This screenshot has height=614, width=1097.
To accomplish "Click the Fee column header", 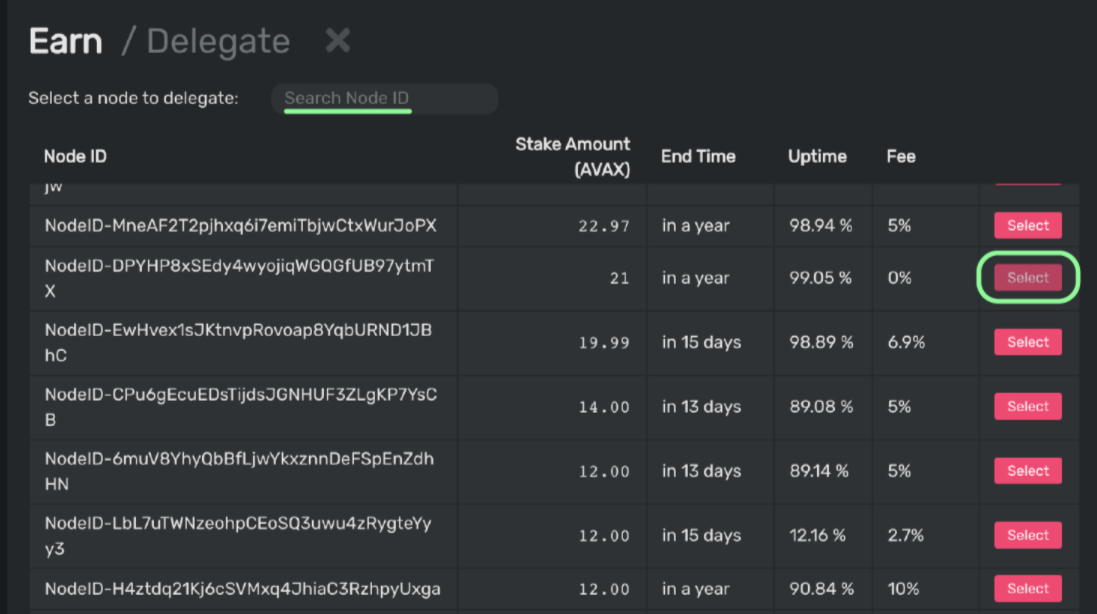I will pyautogui.click(x=901, y=157).
